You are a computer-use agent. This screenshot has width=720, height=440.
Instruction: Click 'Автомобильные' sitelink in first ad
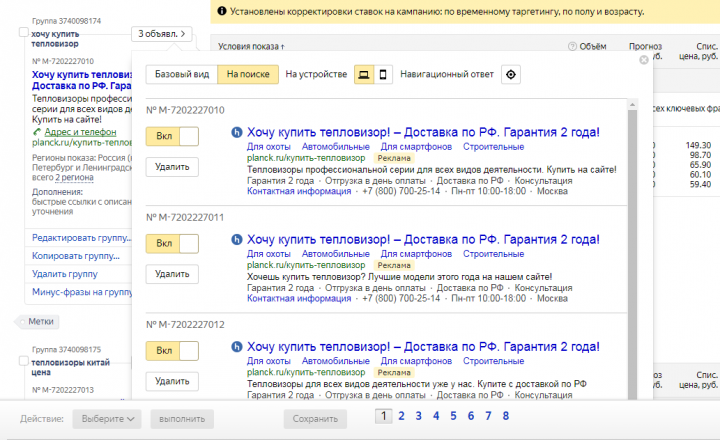(336, 147)
